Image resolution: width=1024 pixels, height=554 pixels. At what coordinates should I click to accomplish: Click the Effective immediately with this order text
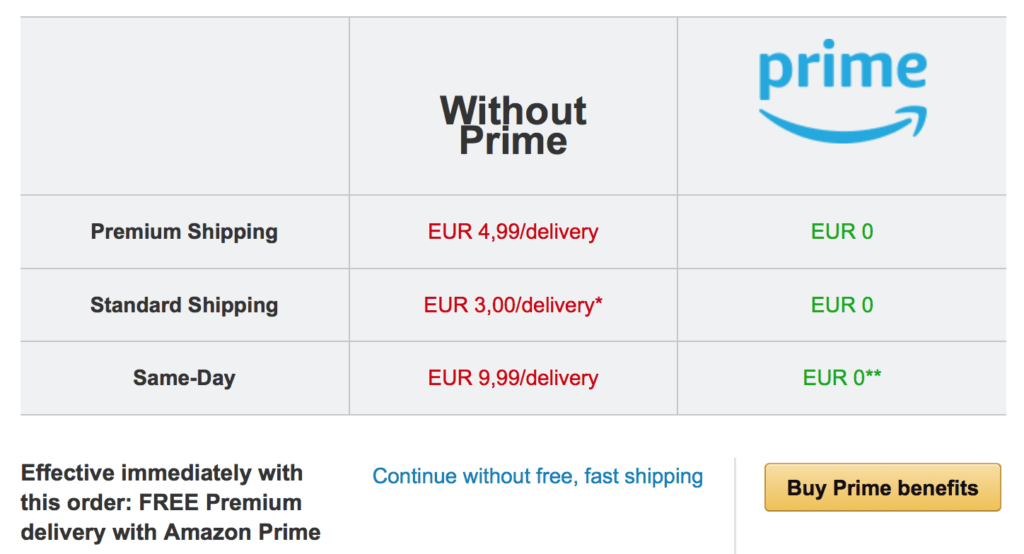162,473
